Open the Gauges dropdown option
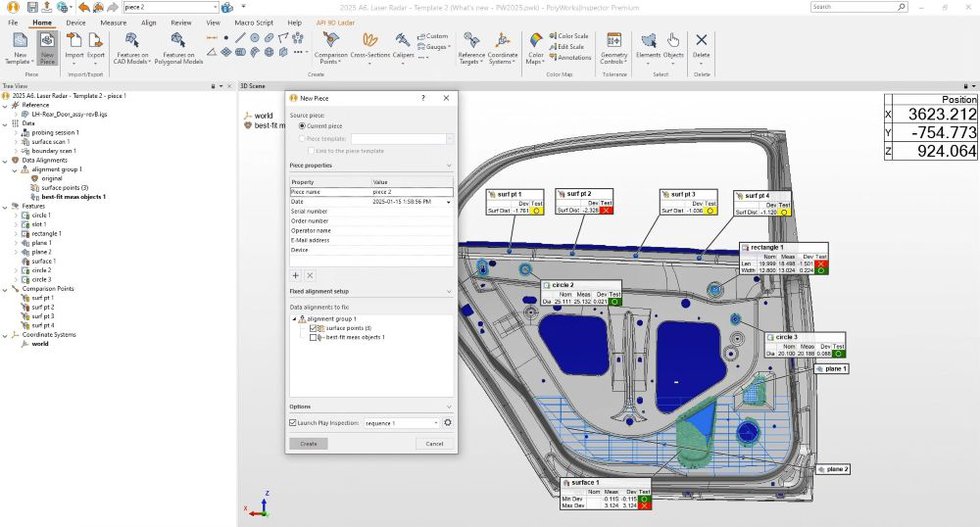 433,47
